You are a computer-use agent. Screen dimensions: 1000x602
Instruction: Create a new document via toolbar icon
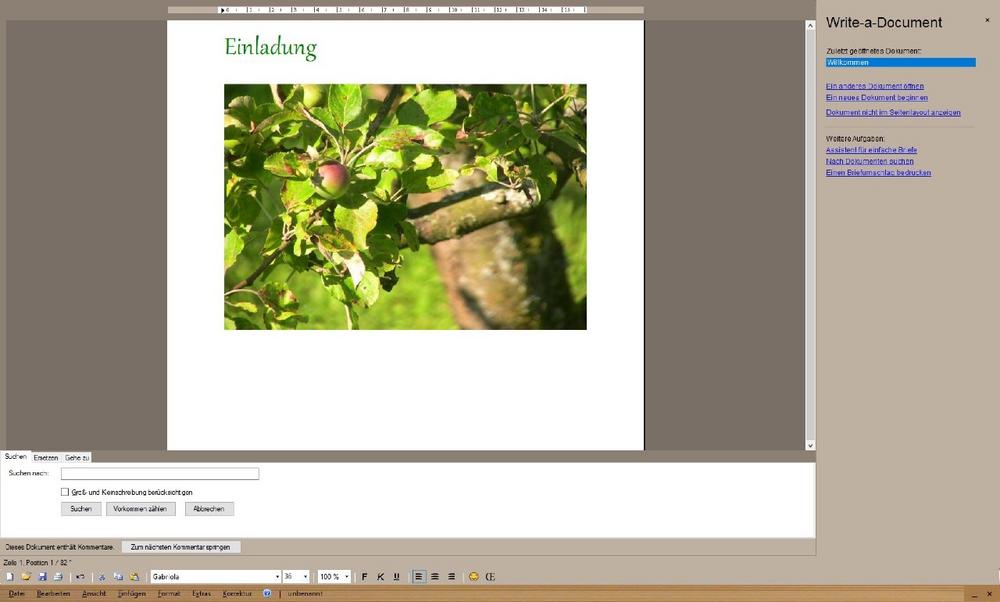click(8, 576)
